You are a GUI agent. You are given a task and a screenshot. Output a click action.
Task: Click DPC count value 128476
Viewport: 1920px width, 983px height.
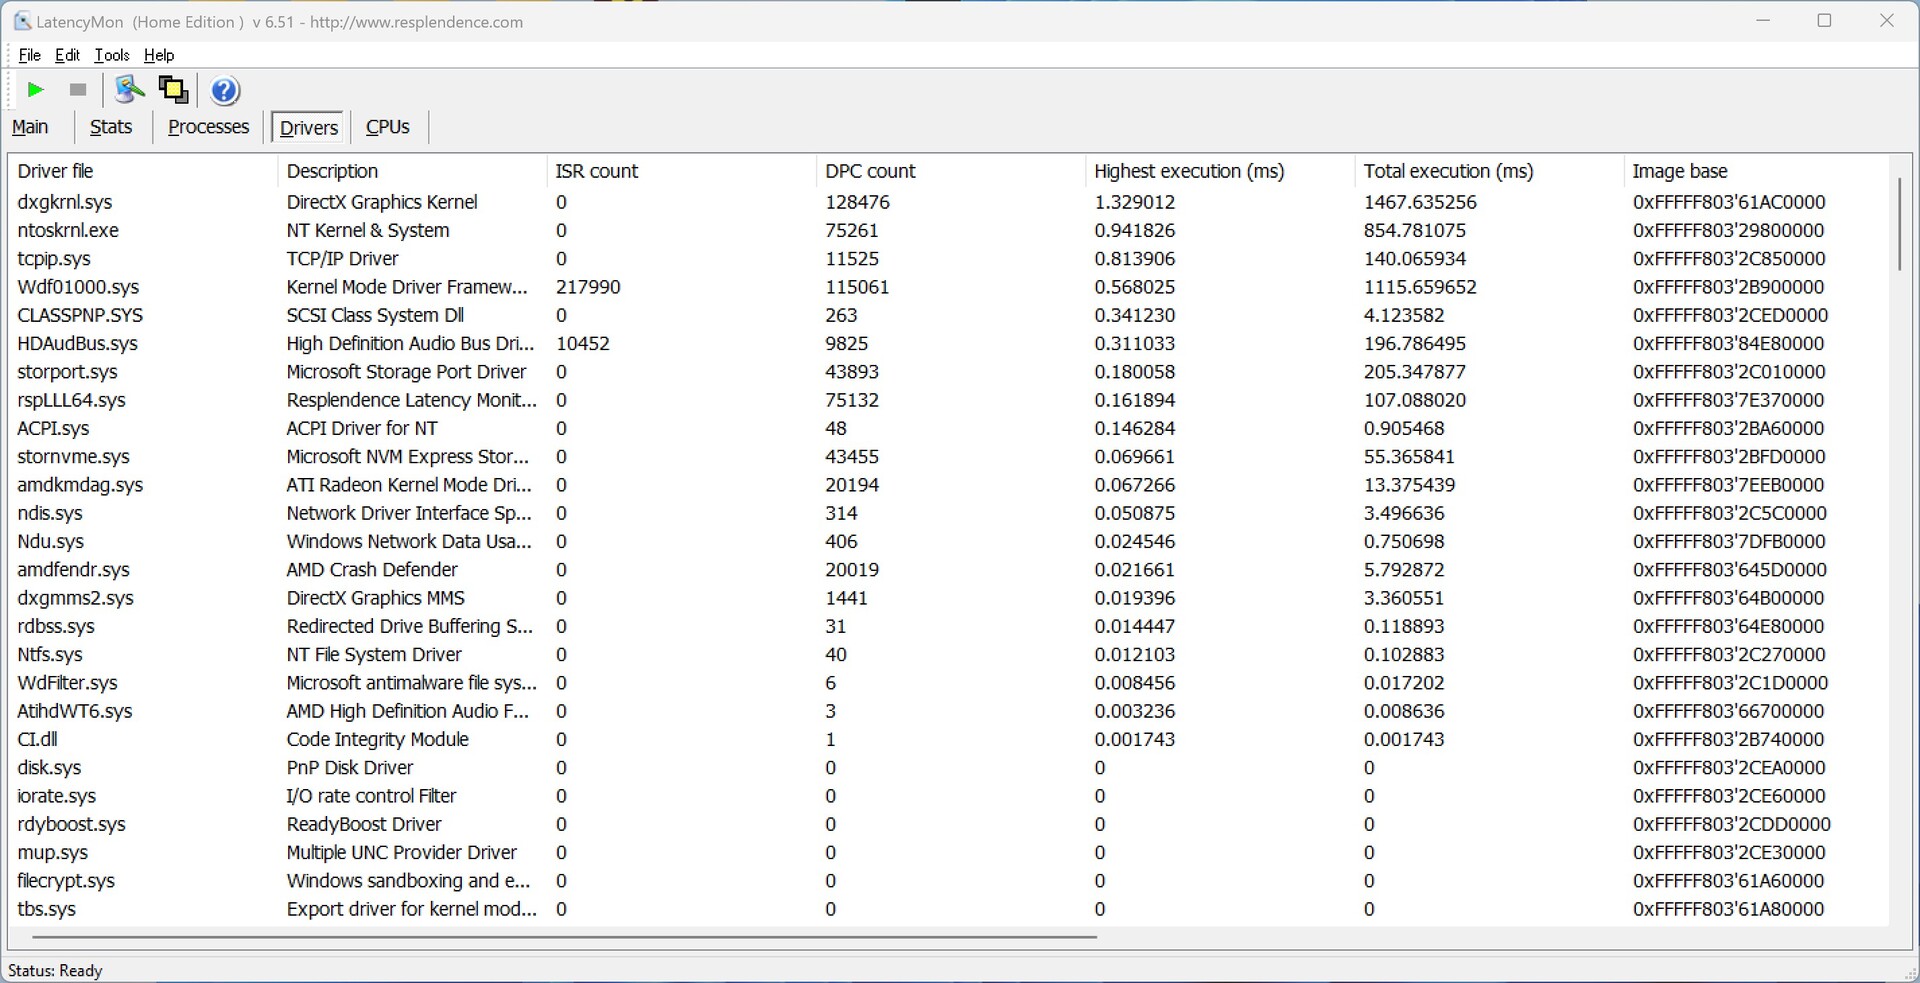coord(857,202)
